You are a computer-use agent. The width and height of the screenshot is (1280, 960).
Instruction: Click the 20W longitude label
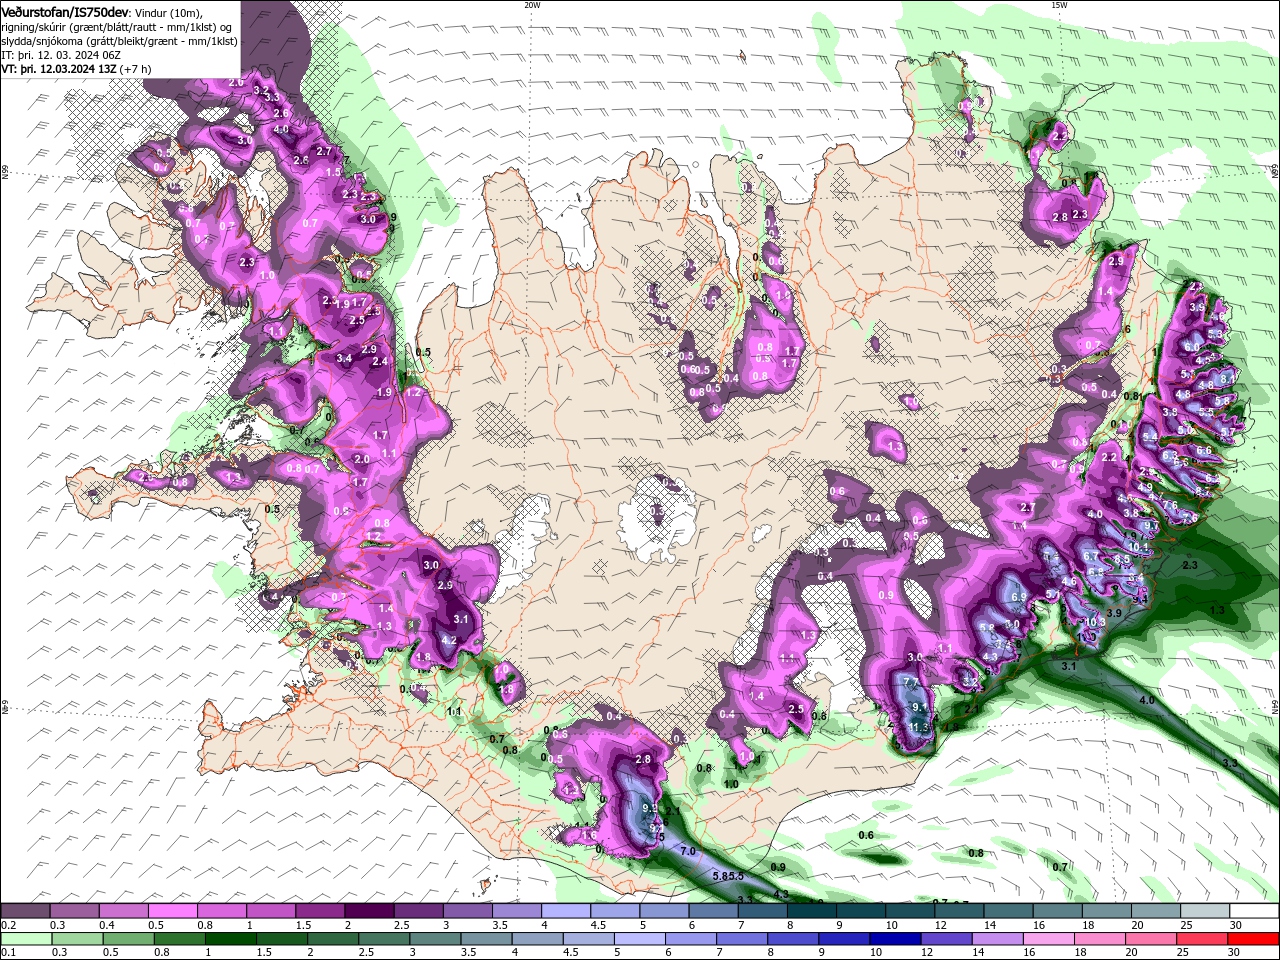532,5
